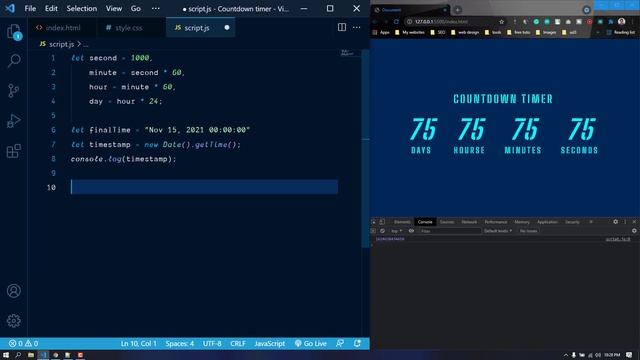
Task: Click Go Live in the status bar
Action: pos(311,344)
